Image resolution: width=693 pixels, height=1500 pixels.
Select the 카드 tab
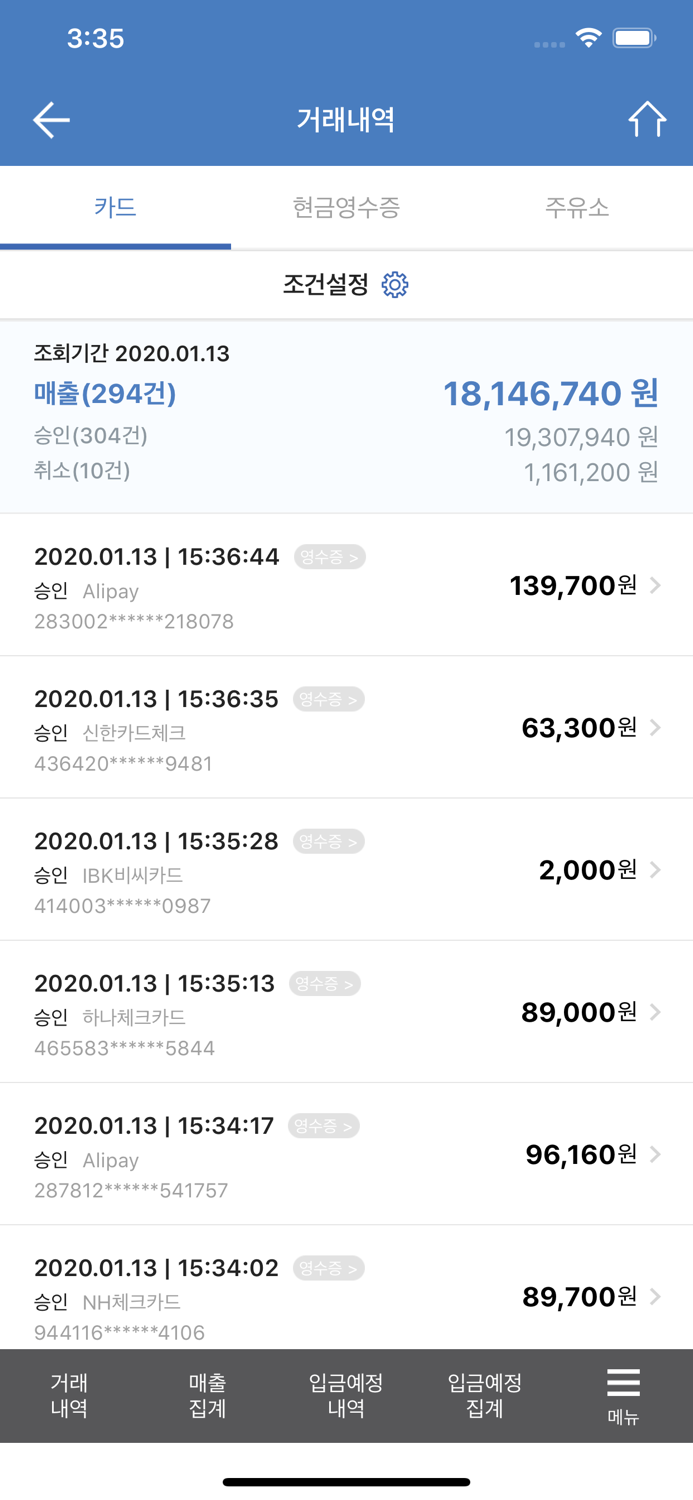tap(114, 208)
